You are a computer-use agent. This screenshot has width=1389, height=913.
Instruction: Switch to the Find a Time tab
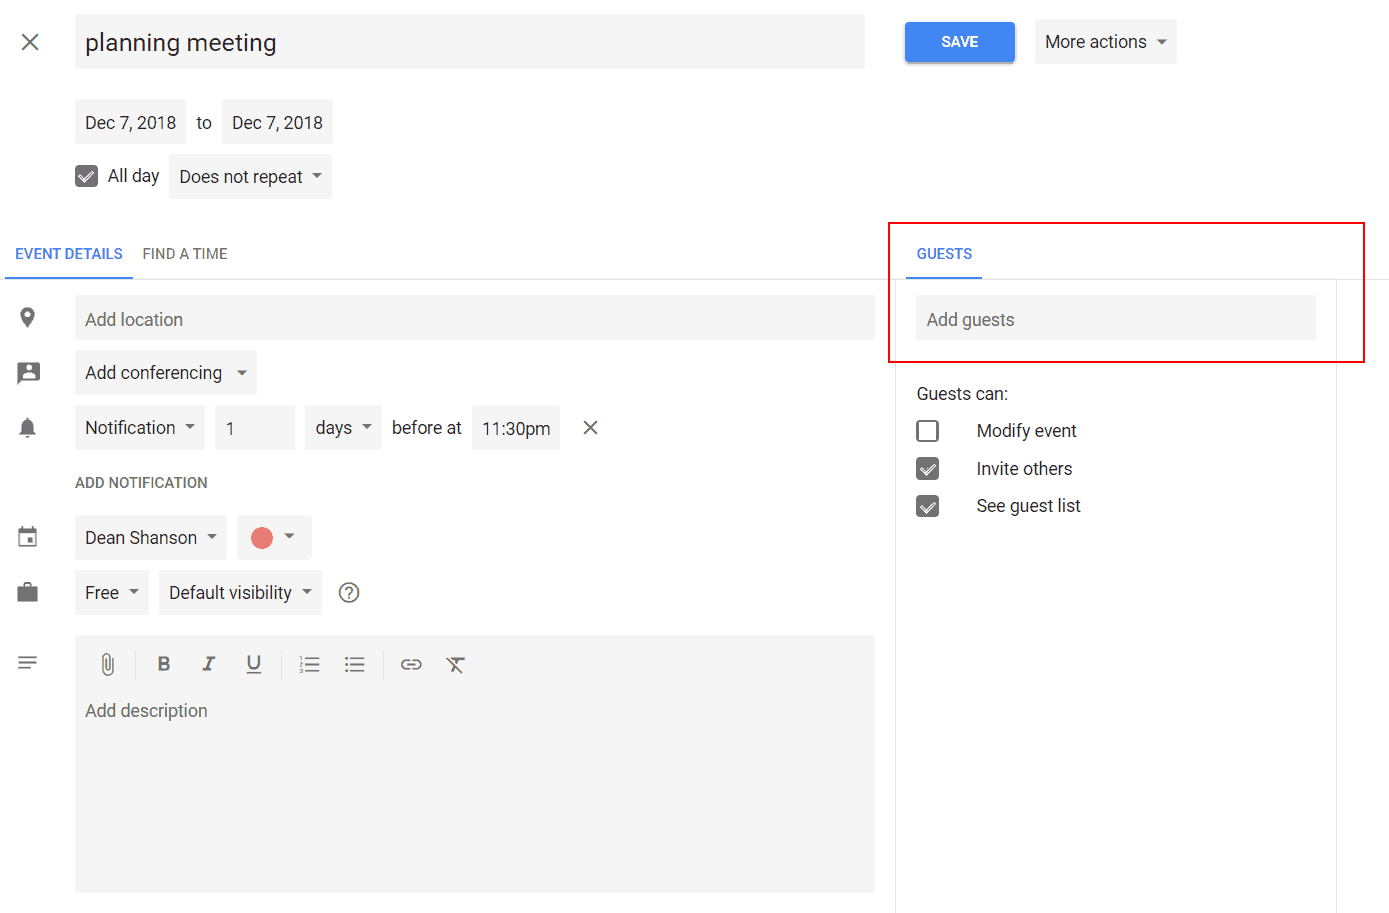pyautogui.click(x=185, y=254)
